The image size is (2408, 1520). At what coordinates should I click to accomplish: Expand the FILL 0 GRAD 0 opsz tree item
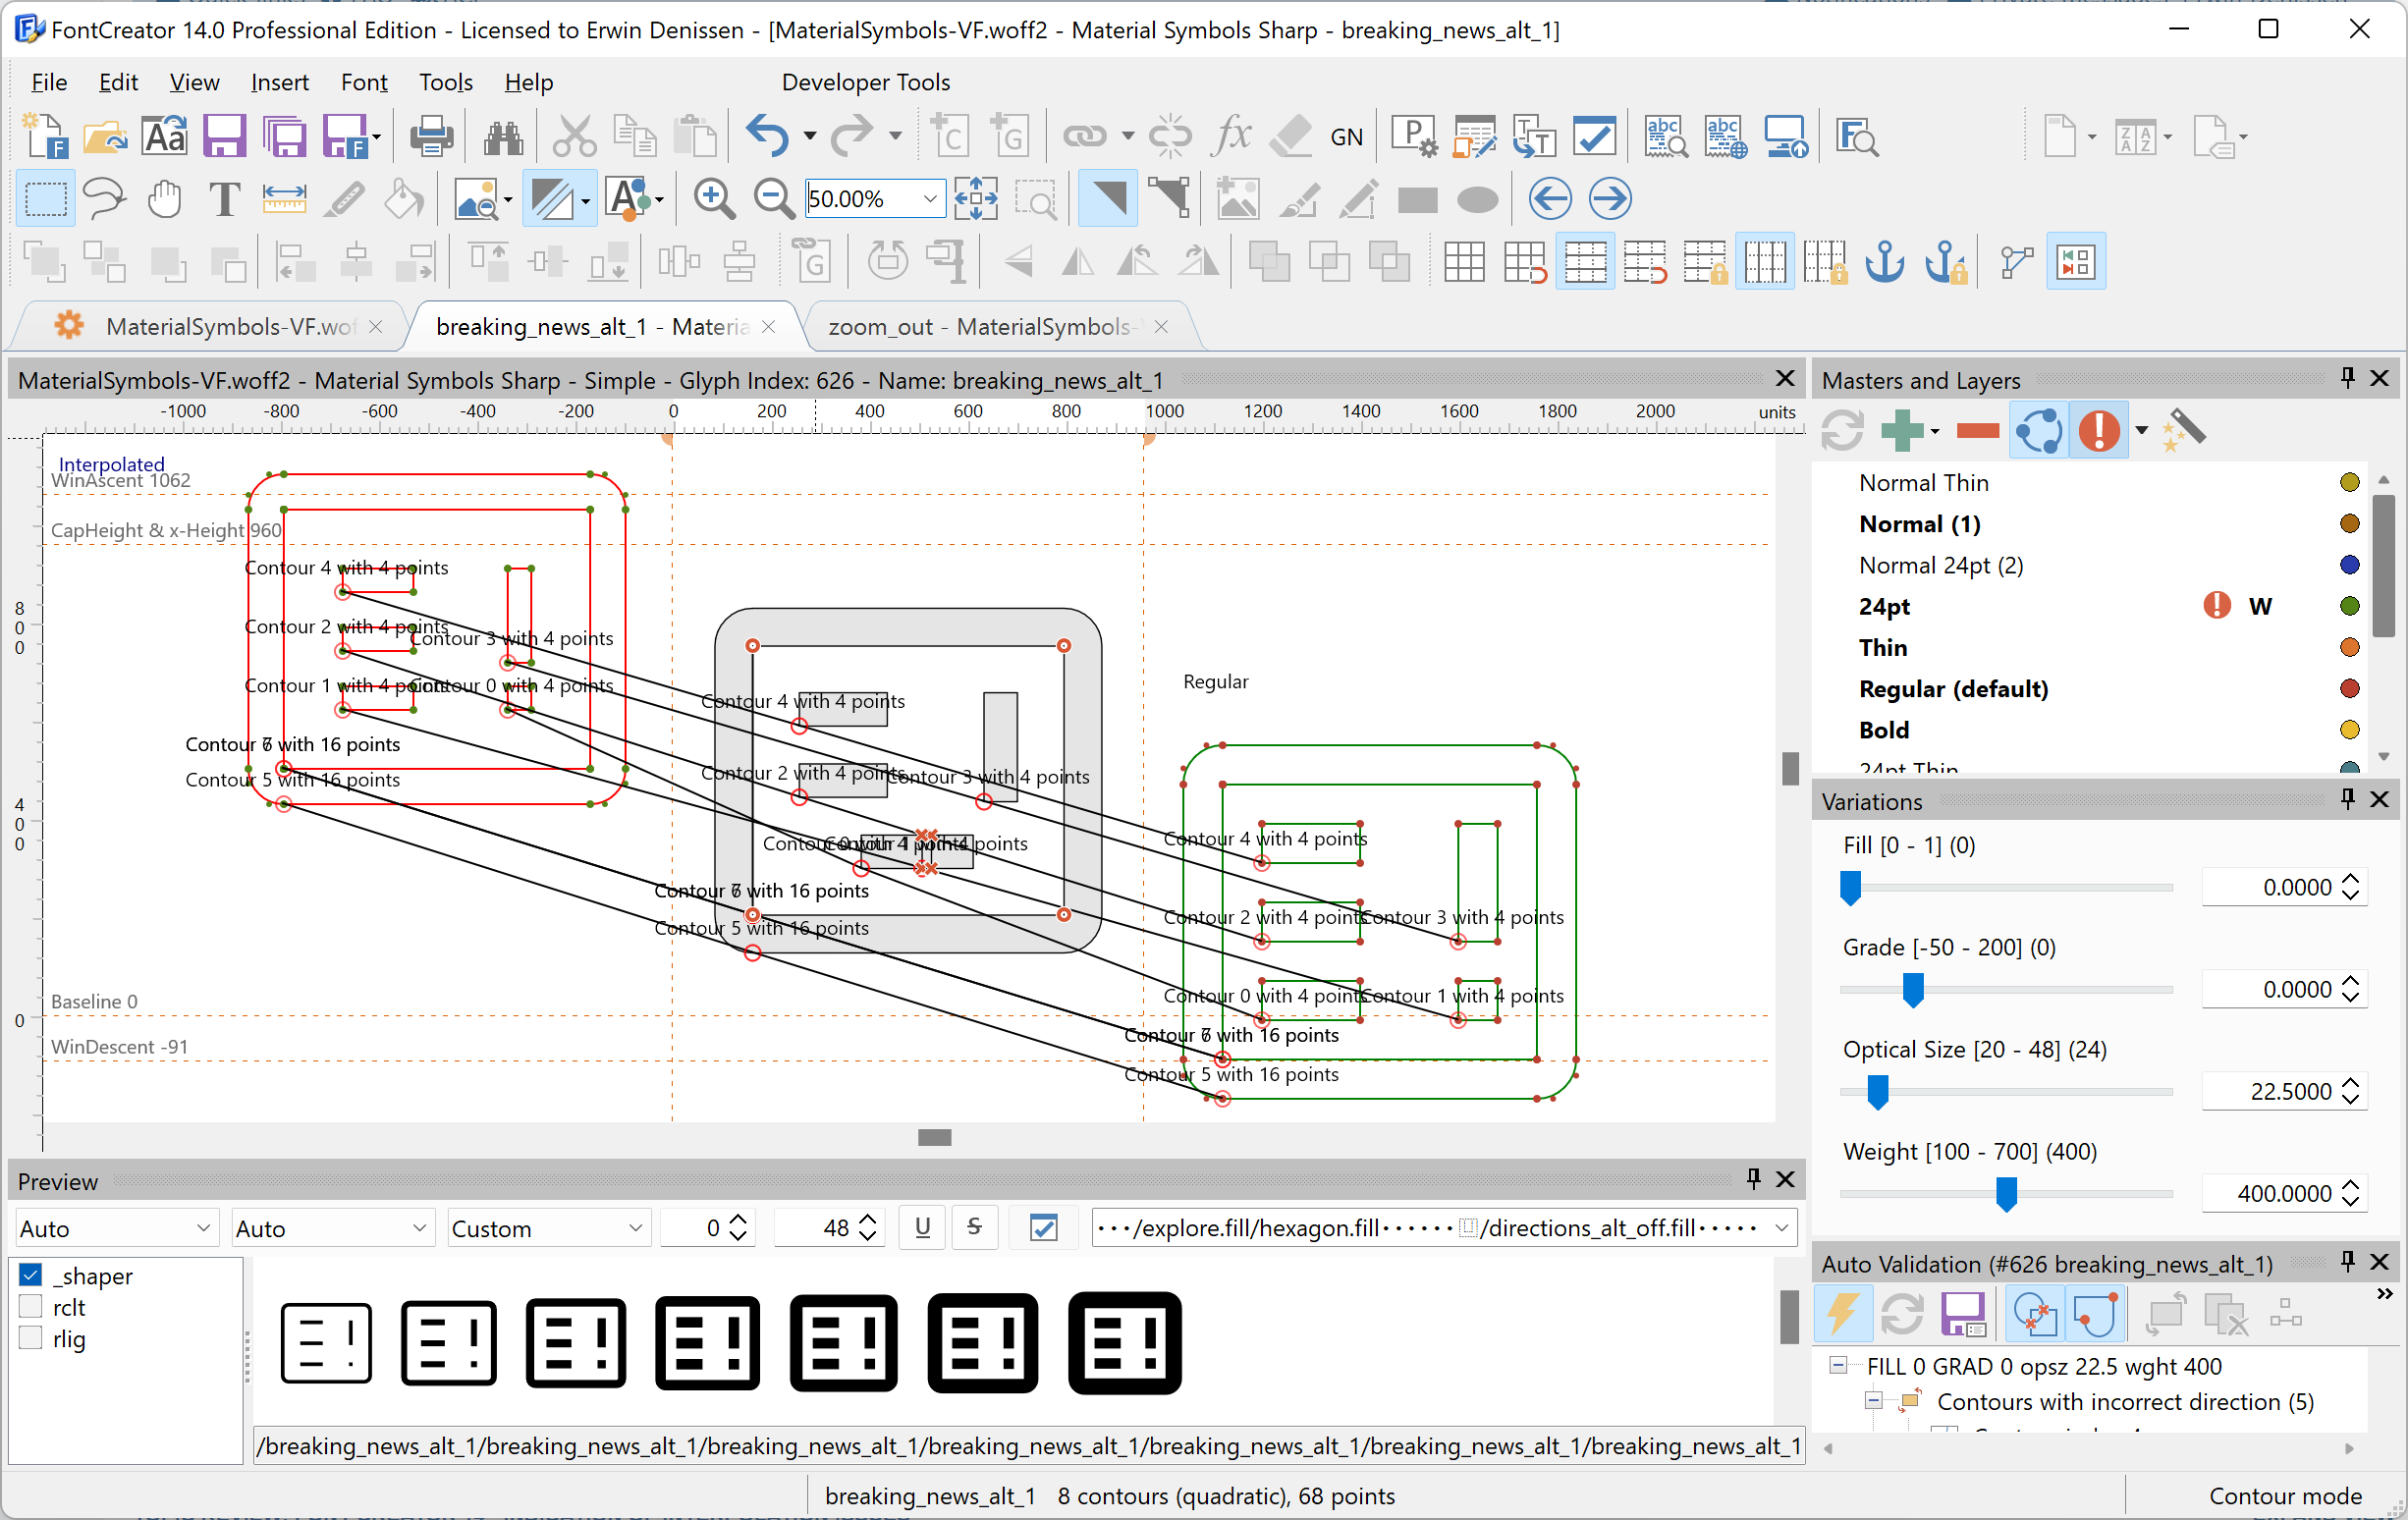1837,1366
